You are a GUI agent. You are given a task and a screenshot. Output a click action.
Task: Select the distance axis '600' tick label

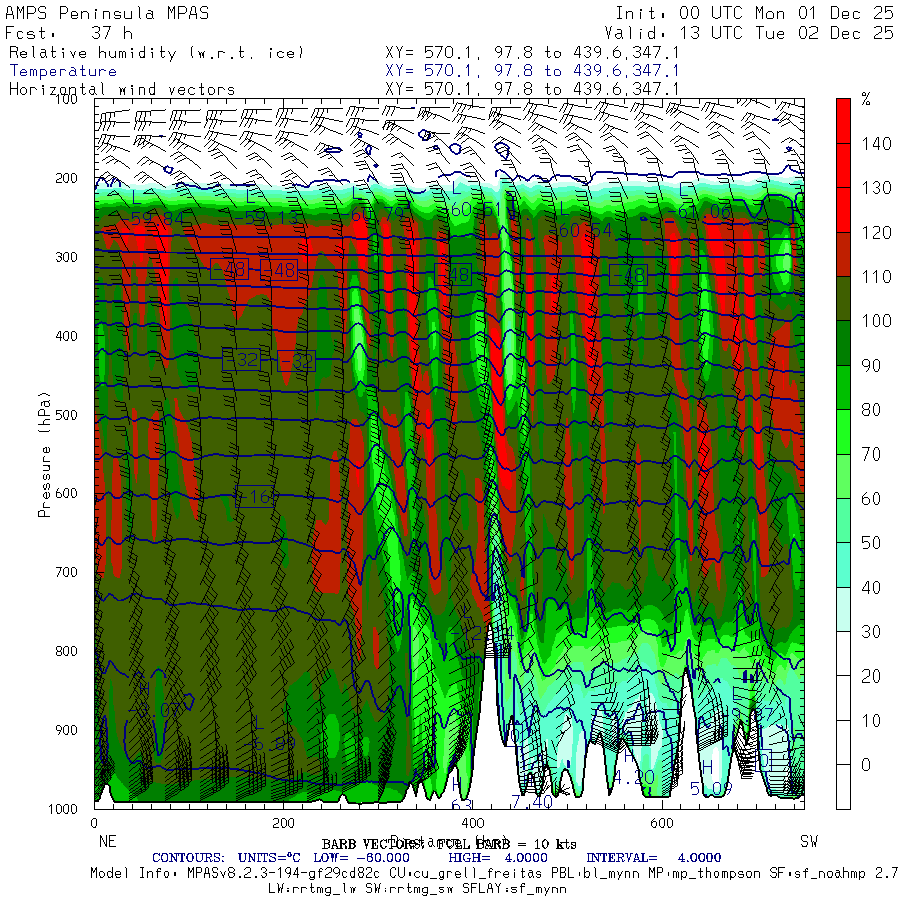[x=662, y=823]
